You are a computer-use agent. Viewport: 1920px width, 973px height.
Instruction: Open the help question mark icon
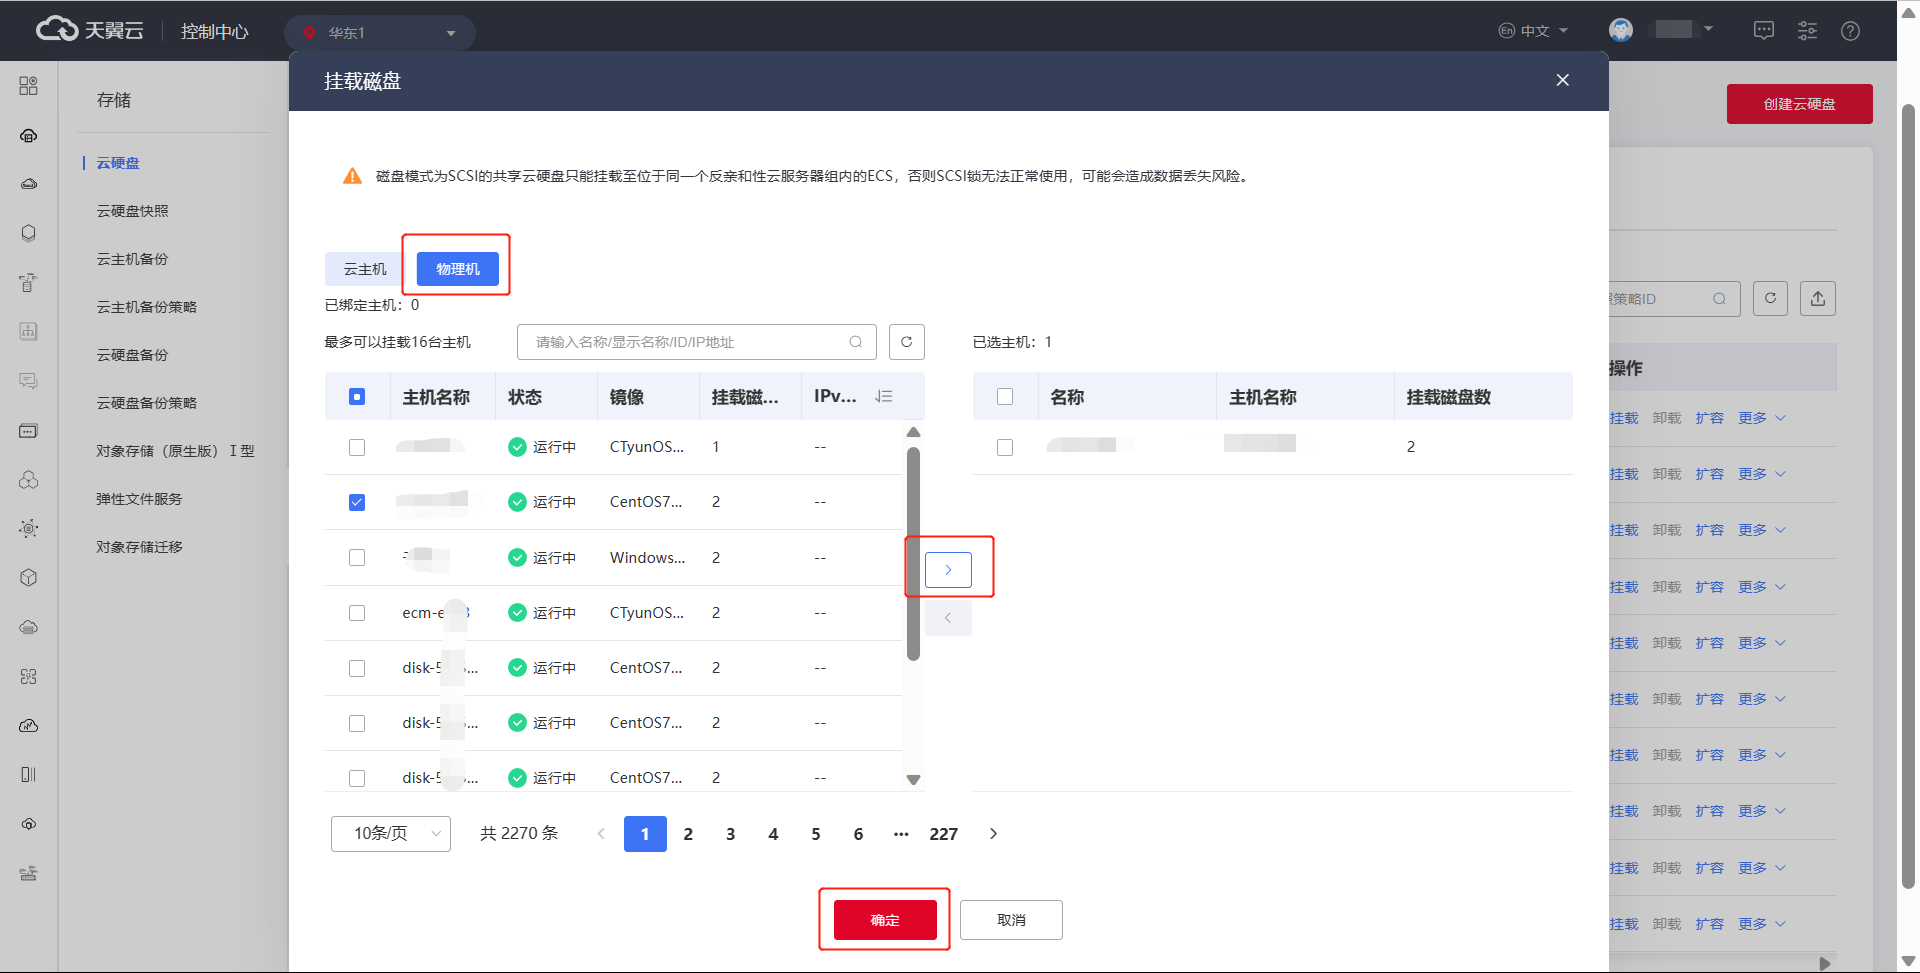[1850, 31]
